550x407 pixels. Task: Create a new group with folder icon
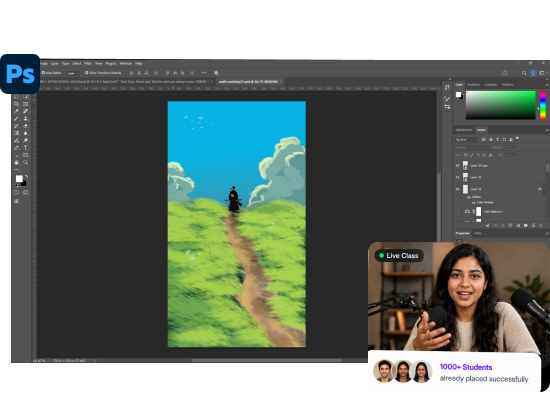(525, 225)
